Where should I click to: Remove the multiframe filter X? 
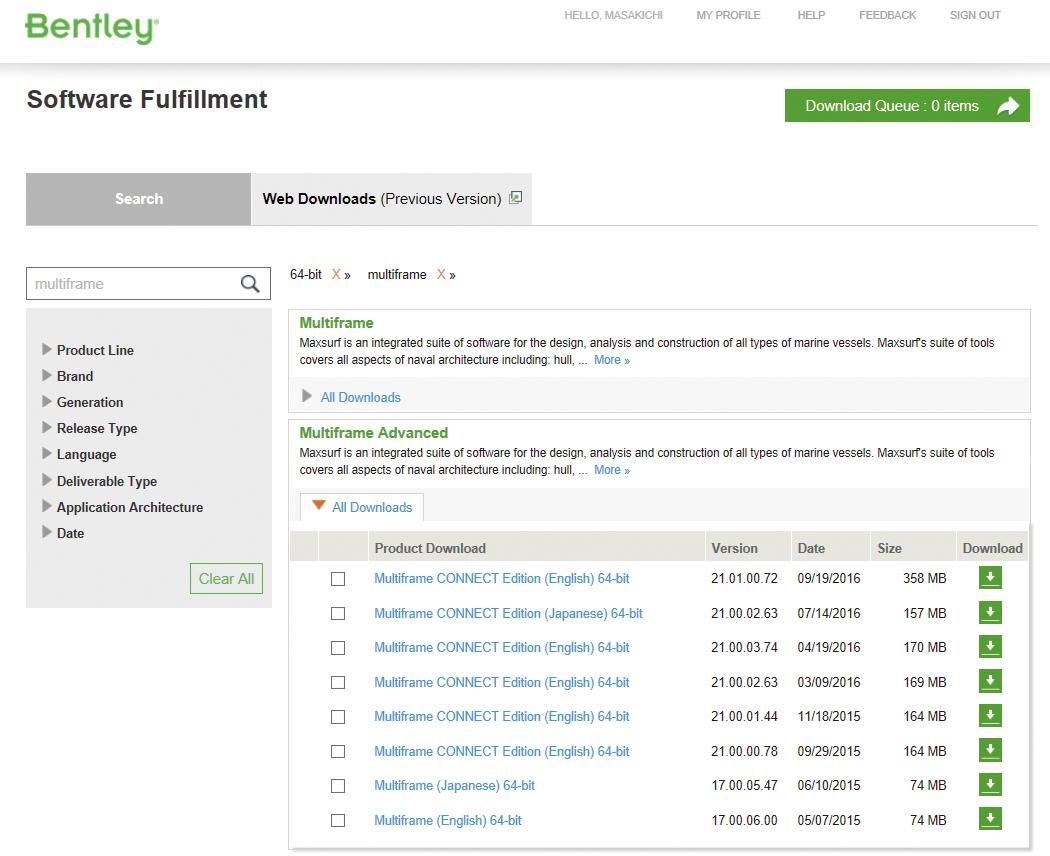pyautogui.click(x=441, y=275)
